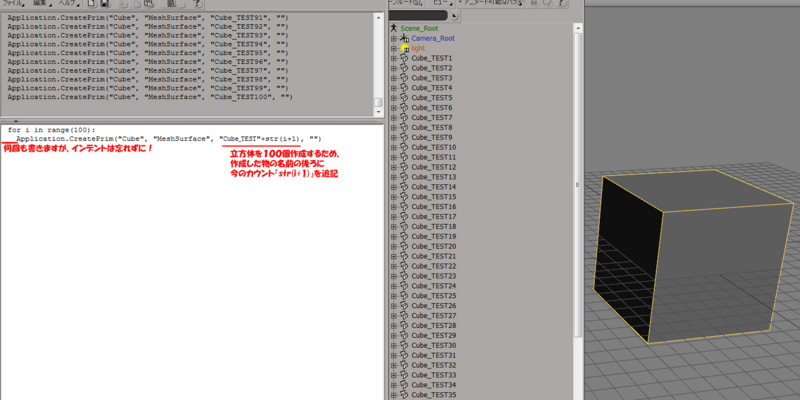Click the cube icon of Cube_TEST9
The width and height of the screenshot is (800, 400).
tap(404, 137)
